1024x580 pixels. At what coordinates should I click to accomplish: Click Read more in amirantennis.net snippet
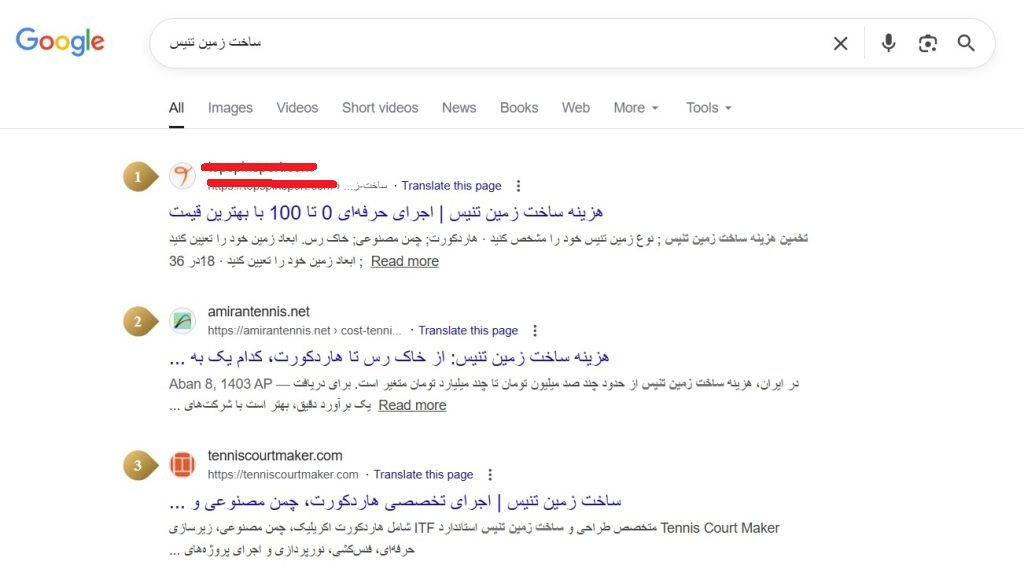pyautogui.click(x=412, y=405)
